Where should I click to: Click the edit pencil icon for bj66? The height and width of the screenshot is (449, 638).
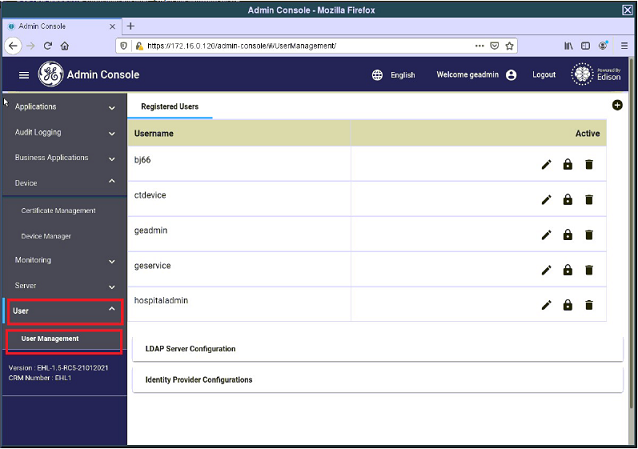[546, 165]
